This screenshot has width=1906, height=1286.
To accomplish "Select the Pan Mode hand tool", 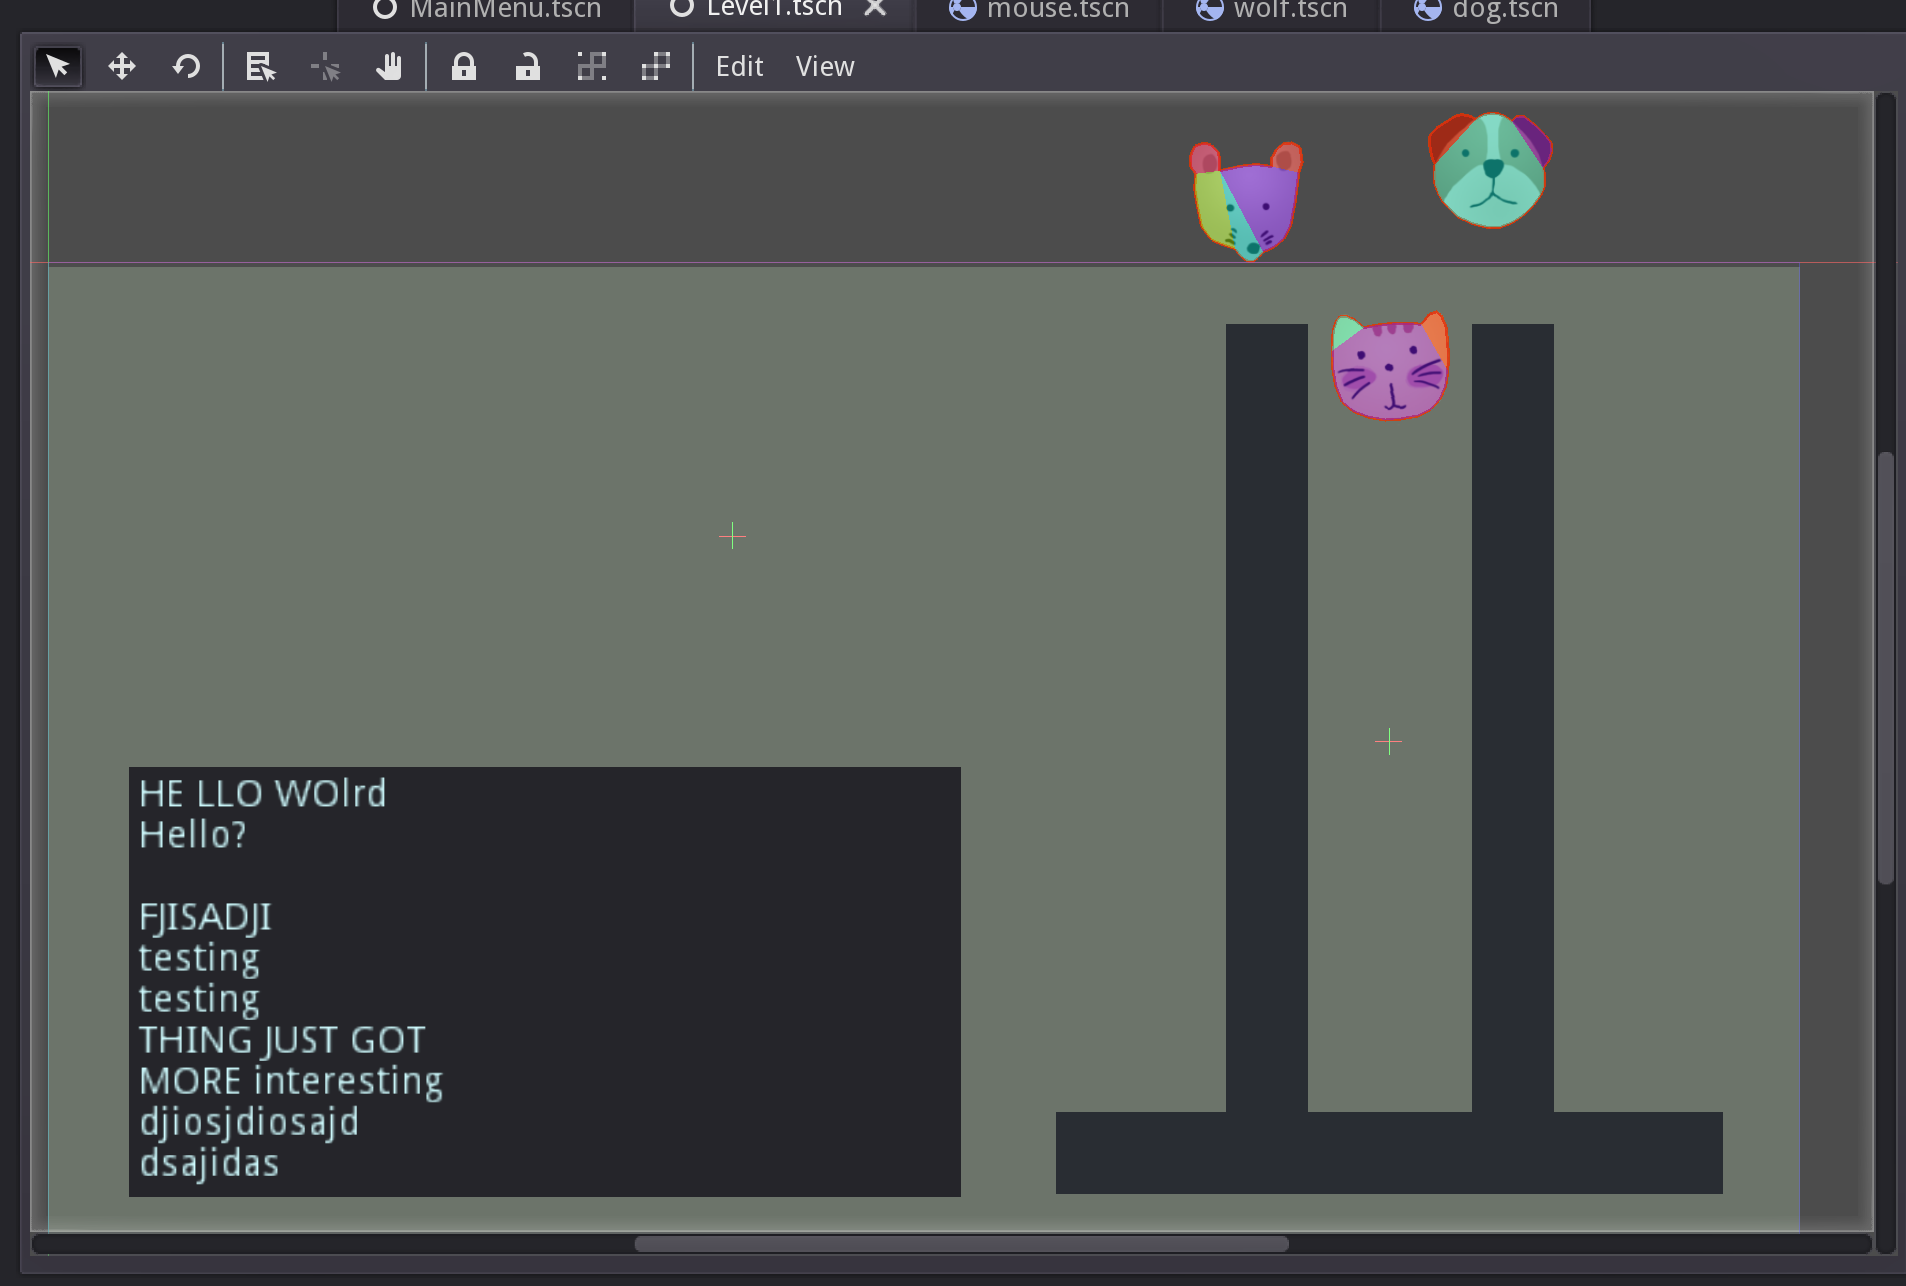I will (x=389, y=67).
